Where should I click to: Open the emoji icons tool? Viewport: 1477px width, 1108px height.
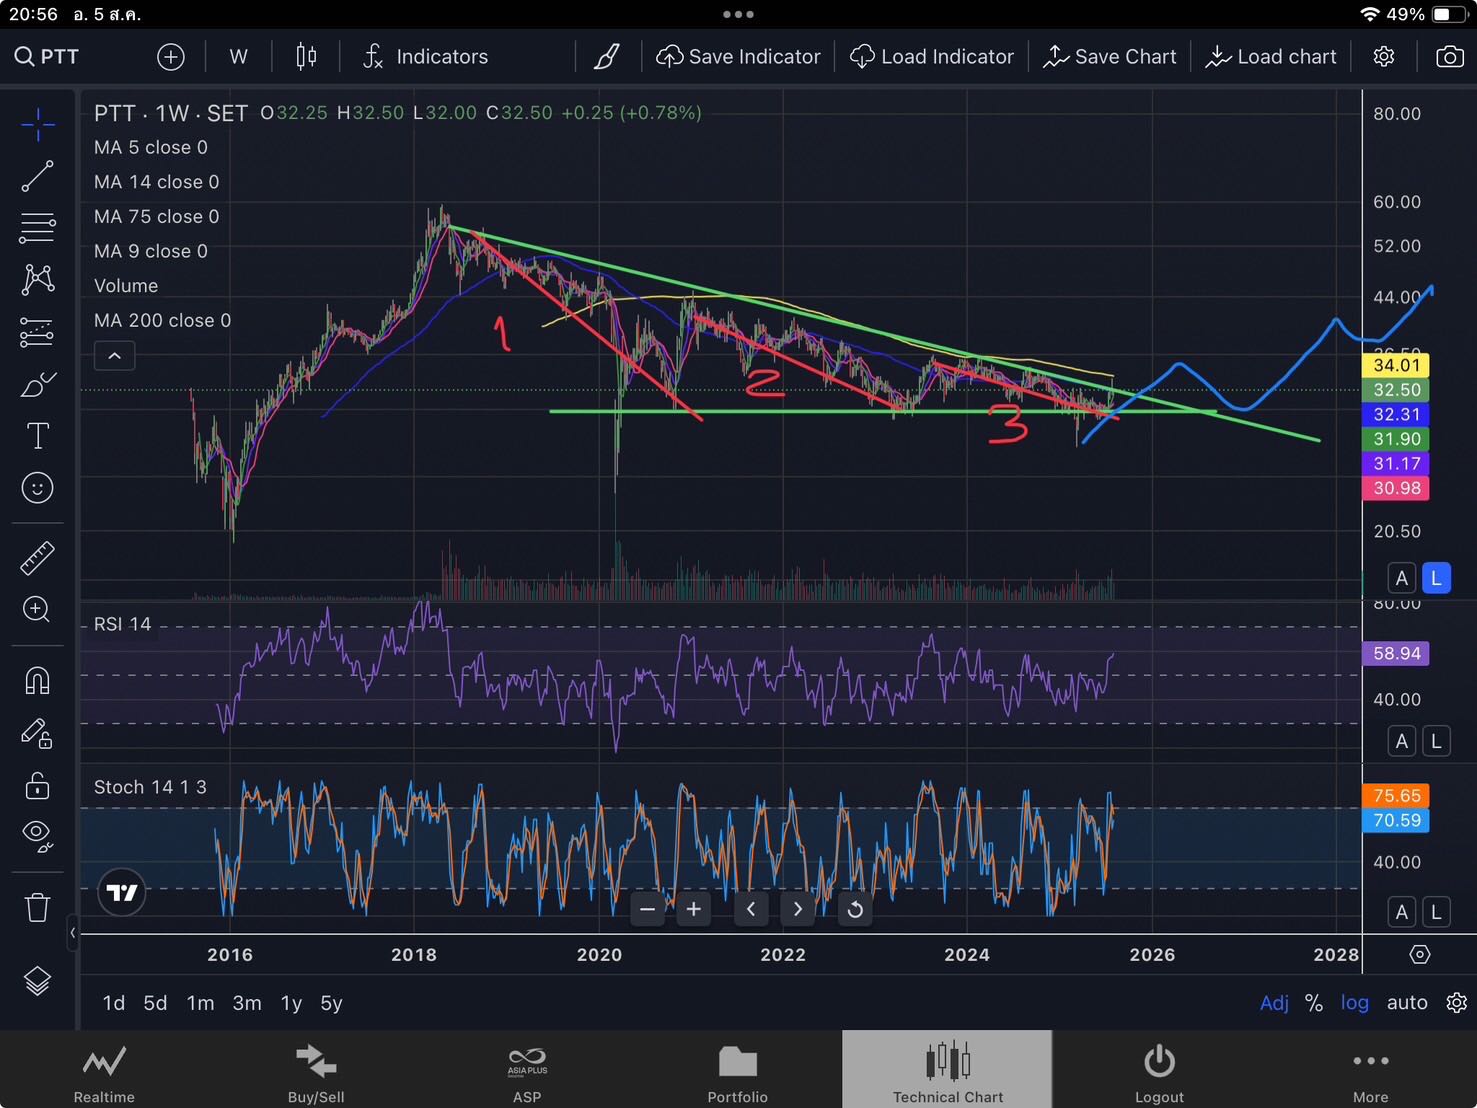37,488
